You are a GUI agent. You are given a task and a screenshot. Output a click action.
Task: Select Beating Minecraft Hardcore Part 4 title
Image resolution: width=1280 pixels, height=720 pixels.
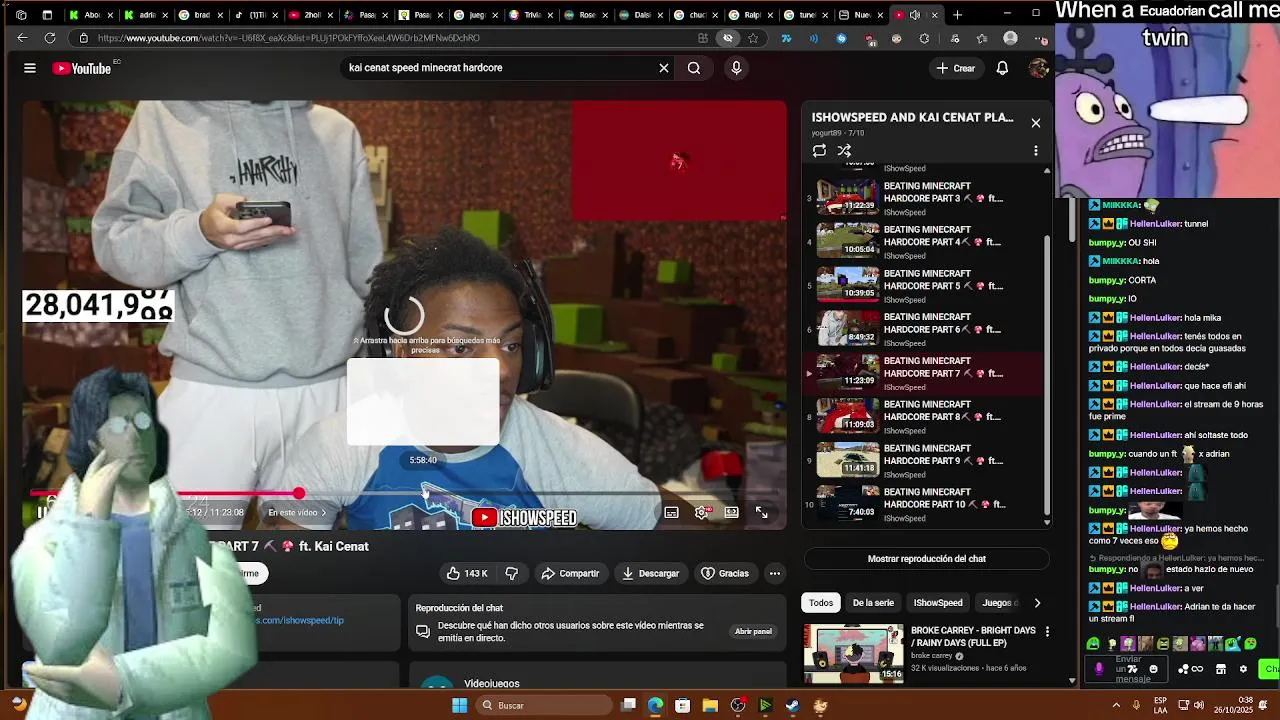[x=943, y=236]
